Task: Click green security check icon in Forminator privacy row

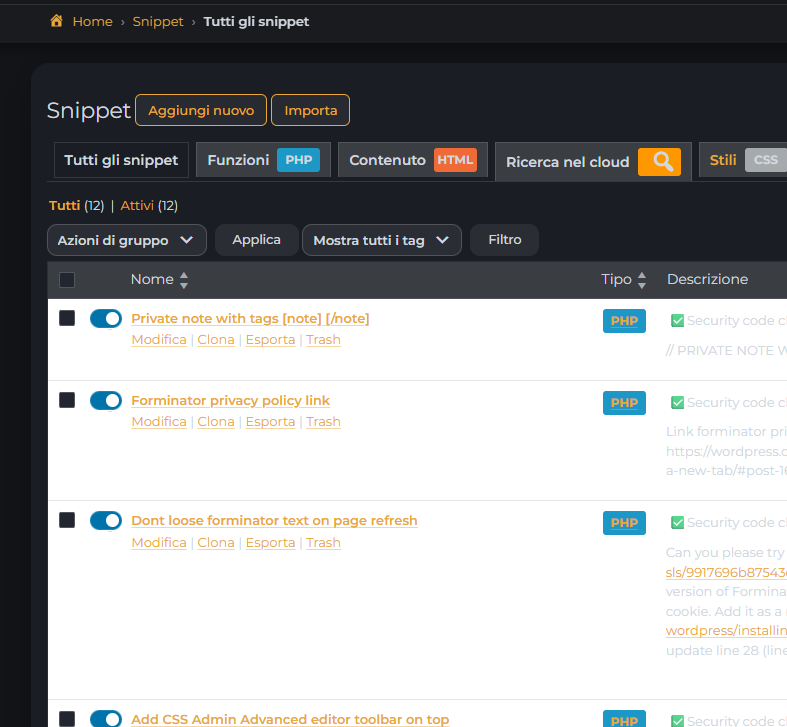Action: (677, 402)
